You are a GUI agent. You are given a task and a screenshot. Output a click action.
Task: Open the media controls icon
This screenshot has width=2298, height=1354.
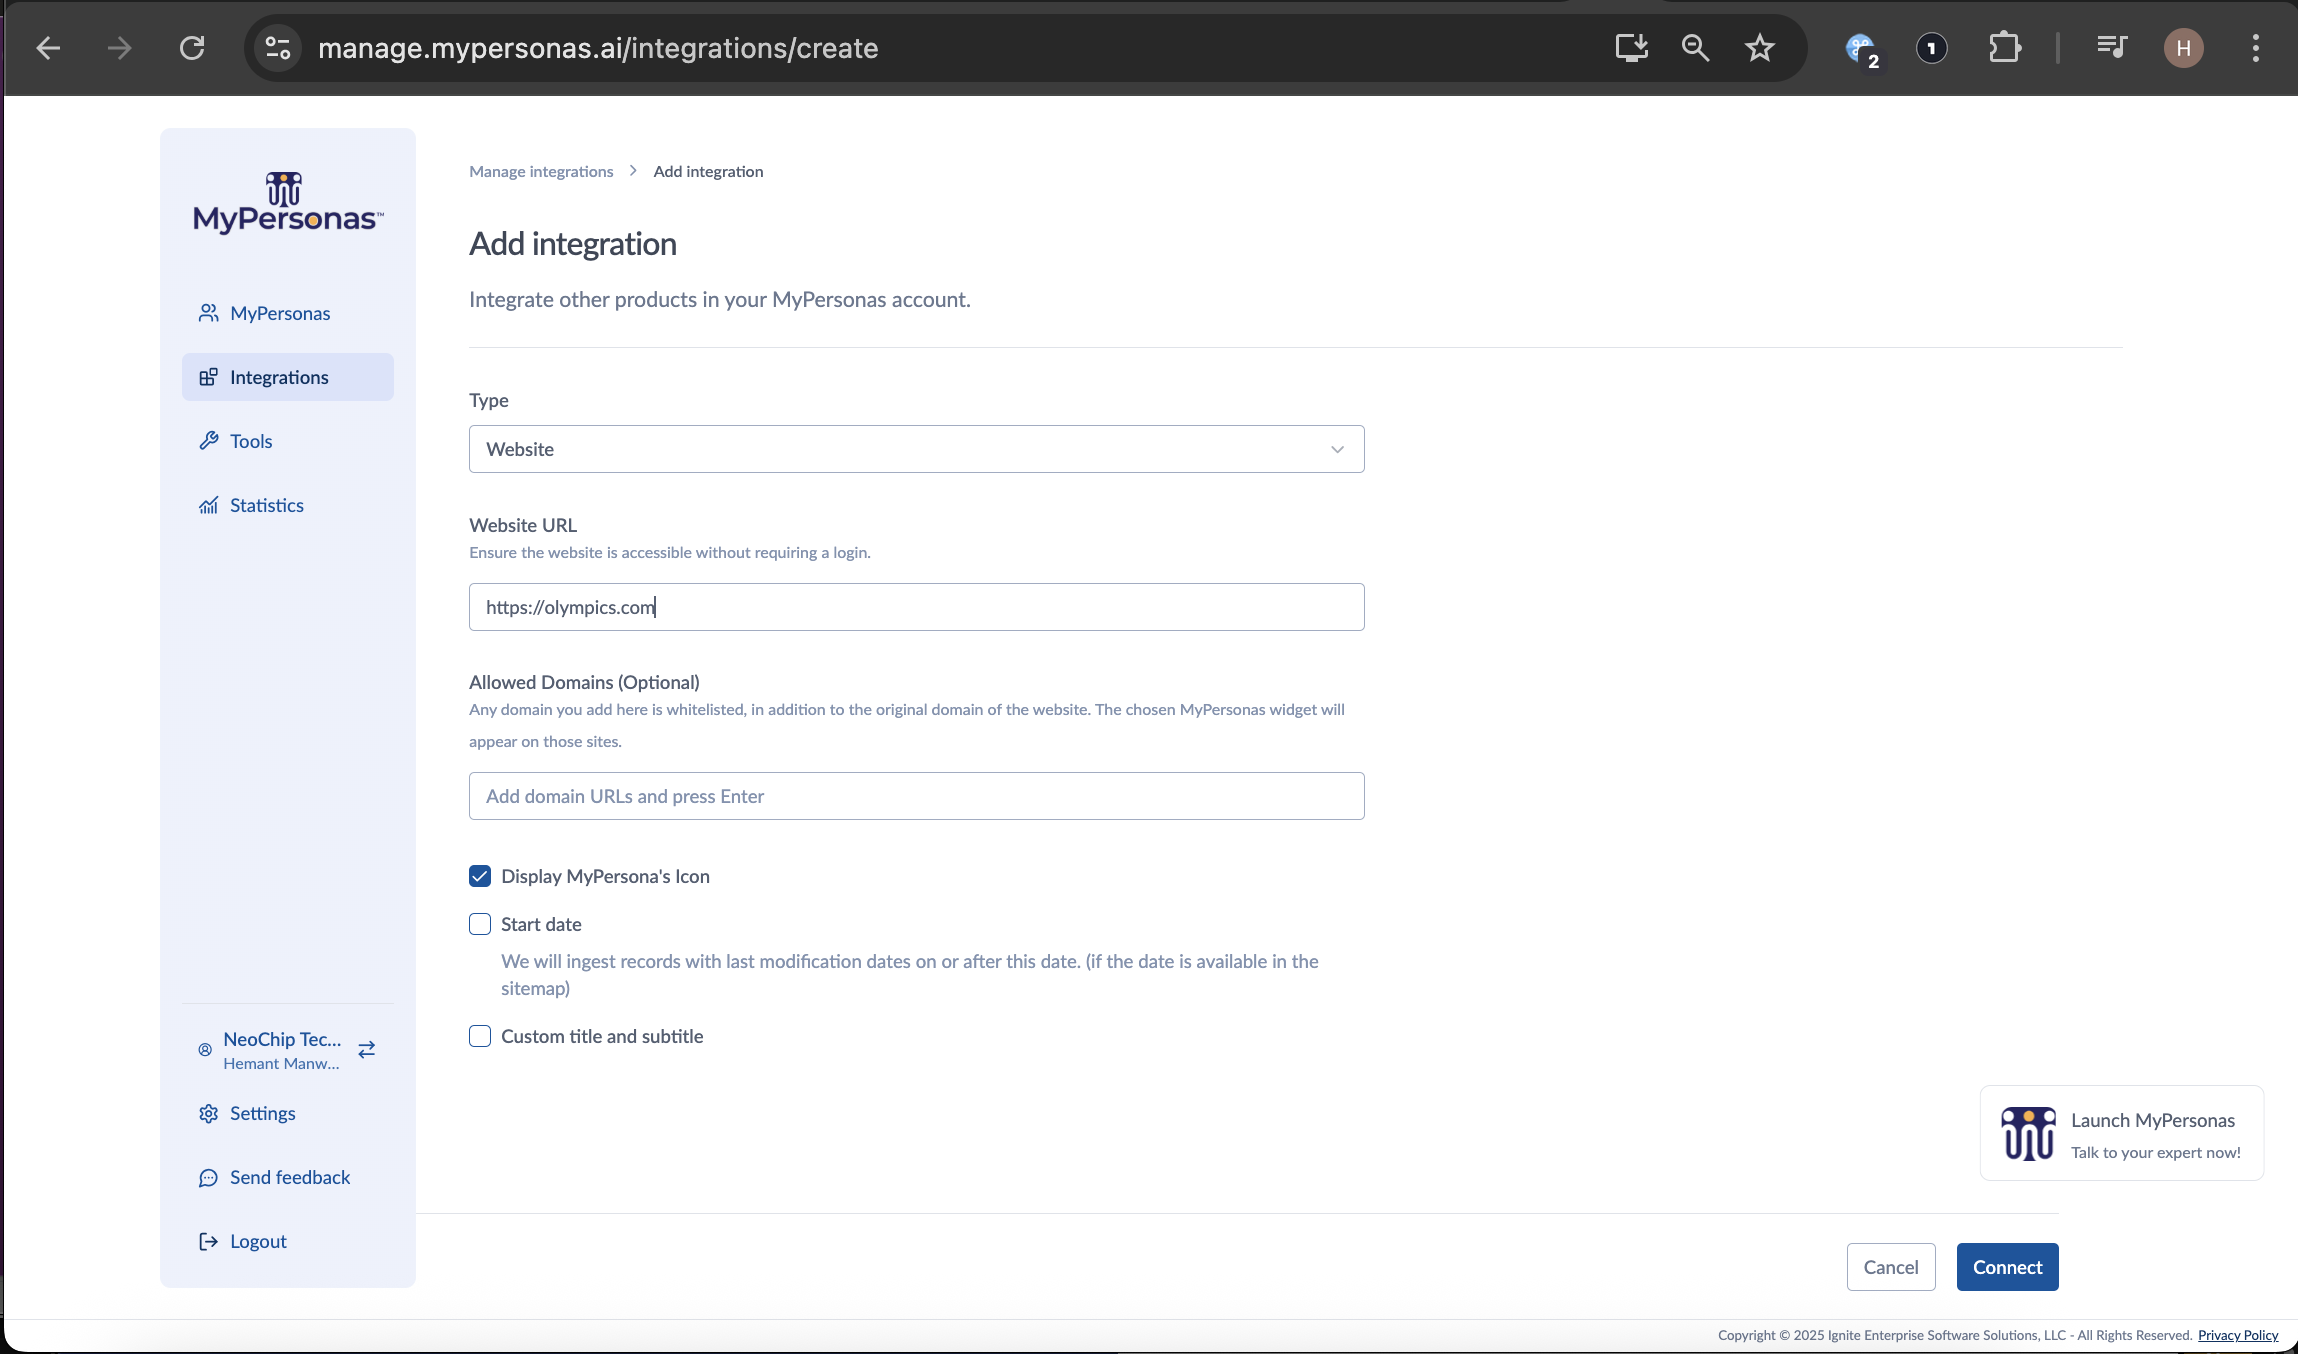pos(2111,48)
